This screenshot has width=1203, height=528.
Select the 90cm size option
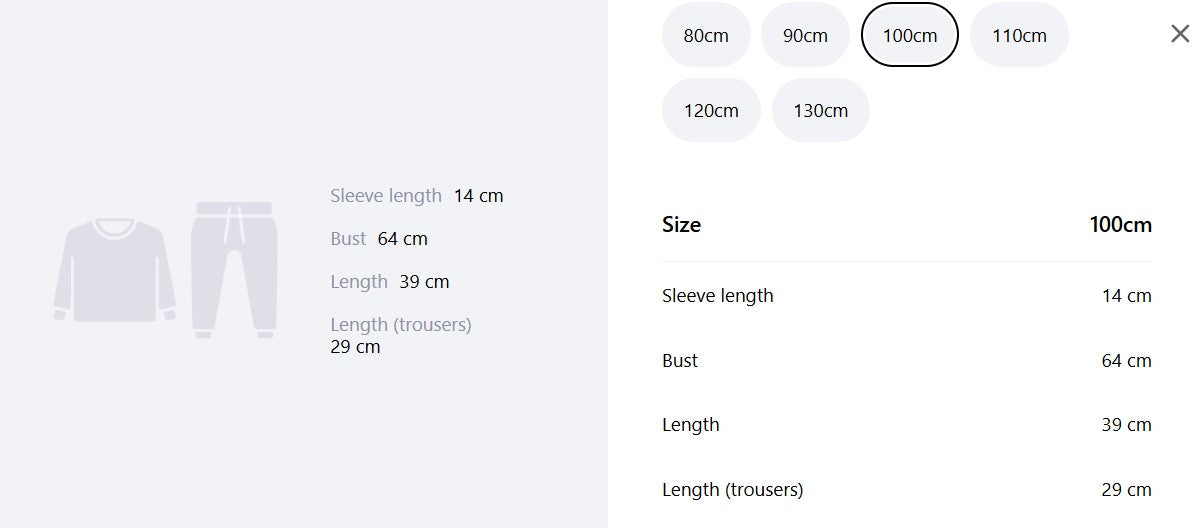[805, 35]
